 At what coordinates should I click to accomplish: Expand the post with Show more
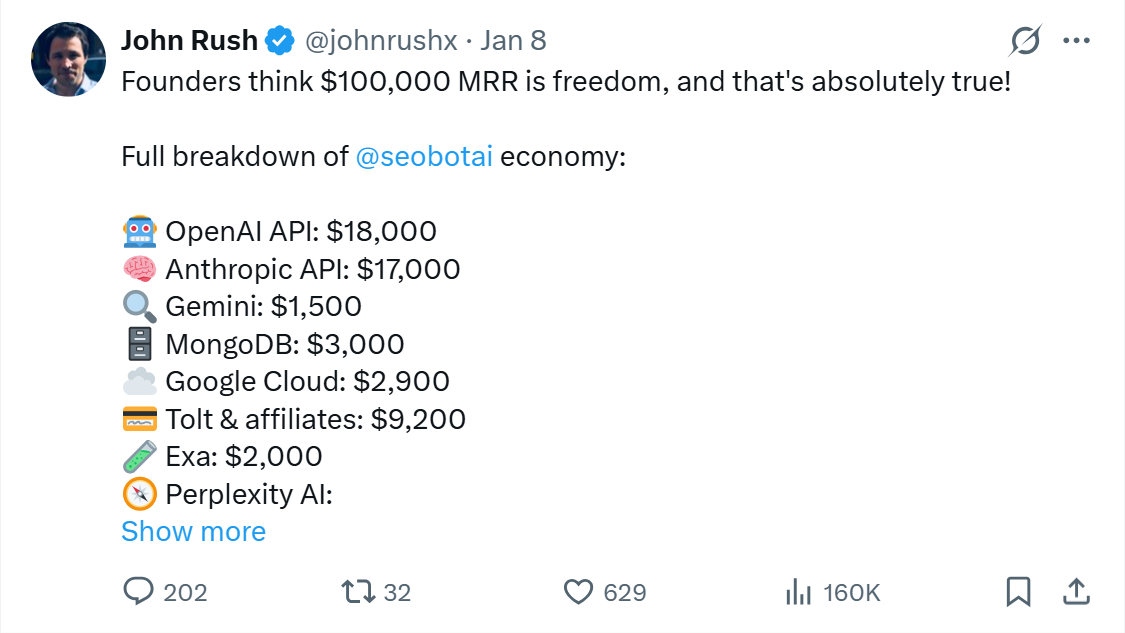pyautogui.click(x=193, y=531)
